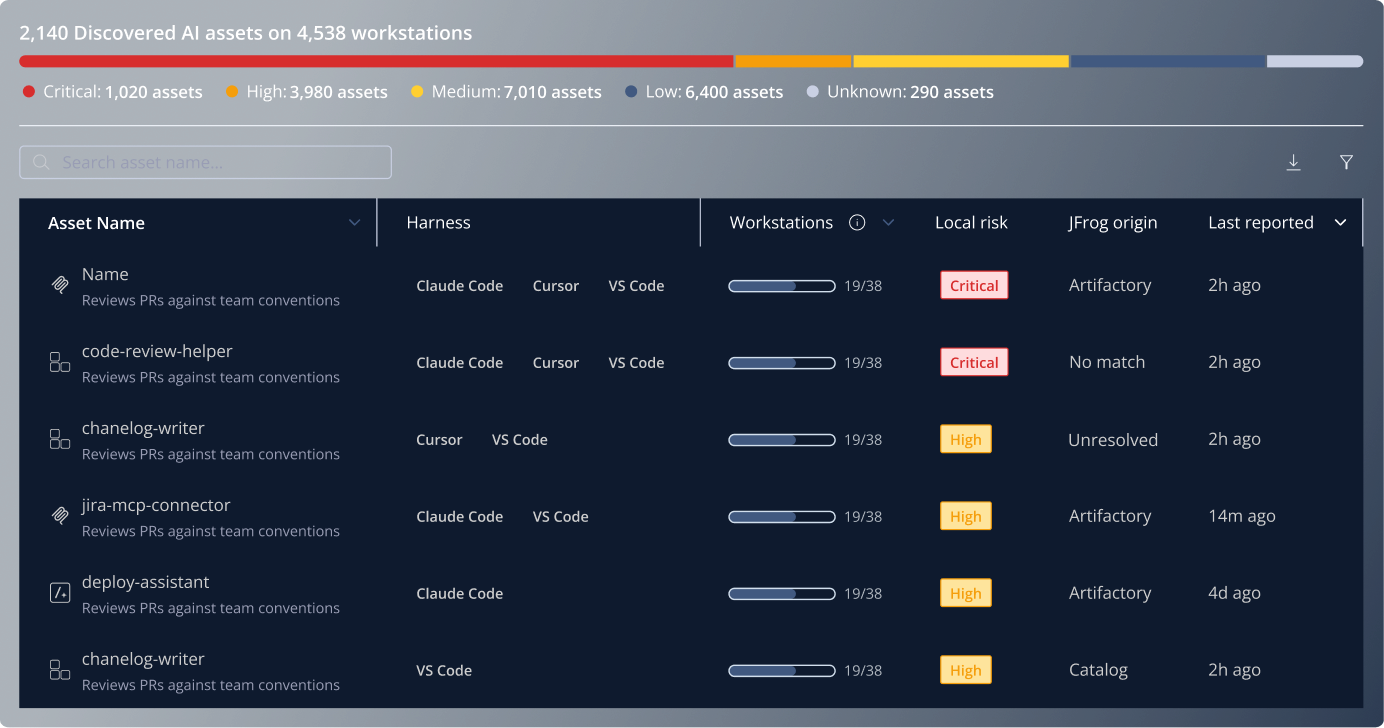
Task: Click the "Catalog" JFrog origin cell
Action: pos(1098,670)
